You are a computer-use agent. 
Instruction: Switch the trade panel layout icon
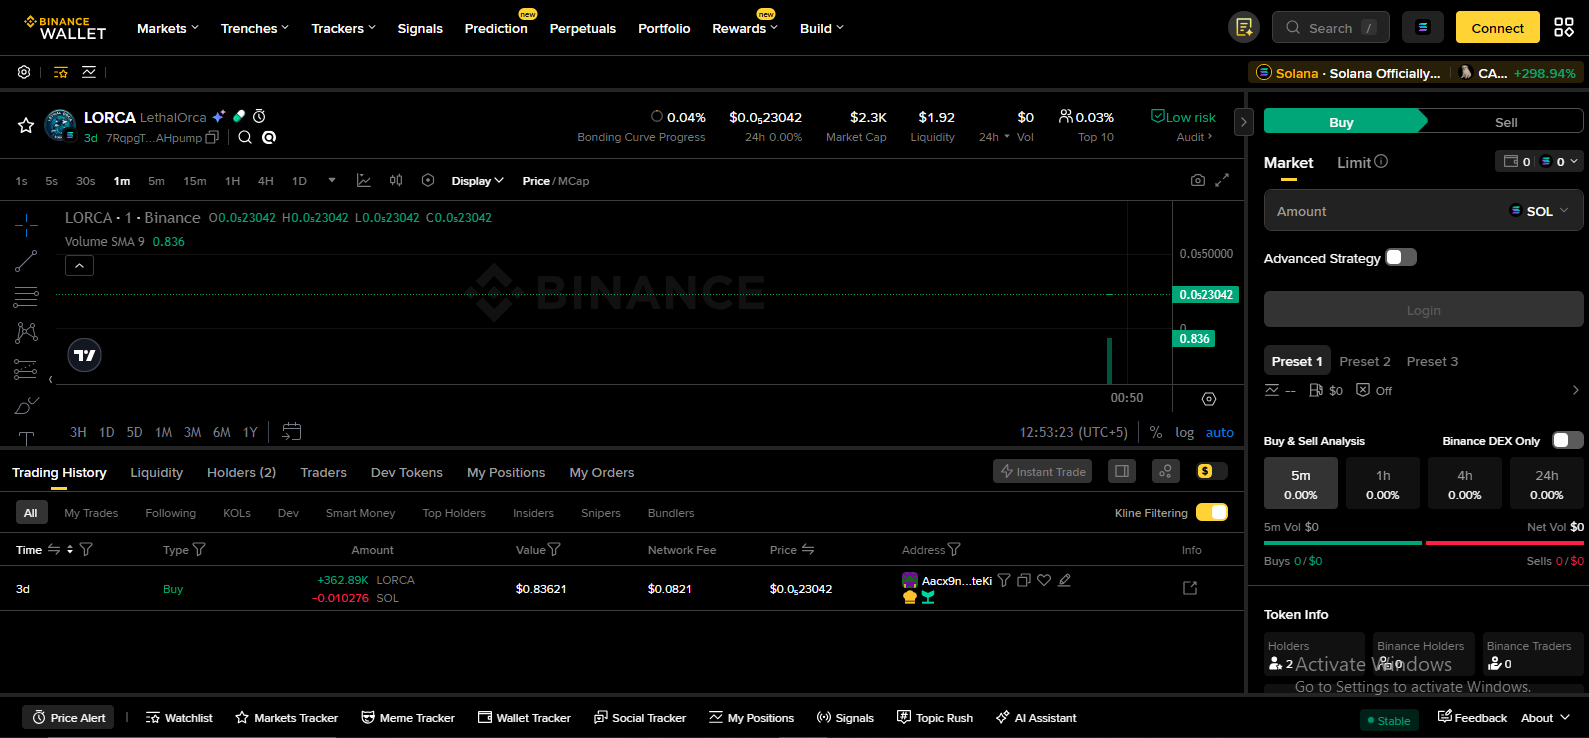pos(1122,471)
